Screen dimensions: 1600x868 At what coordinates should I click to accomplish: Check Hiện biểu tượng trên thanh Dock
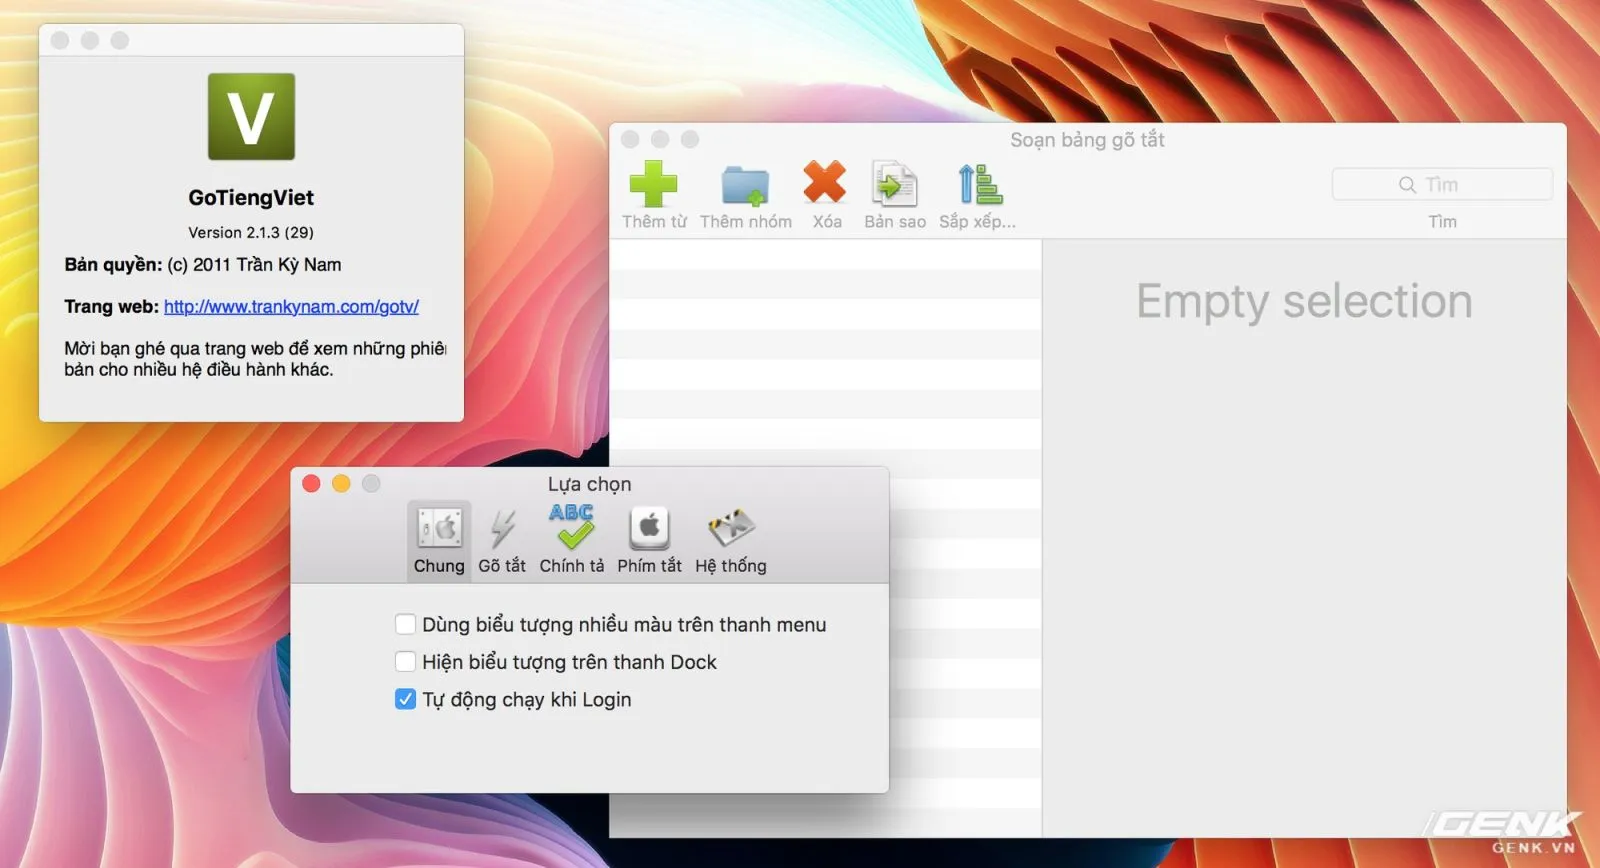tap(405, 662)
